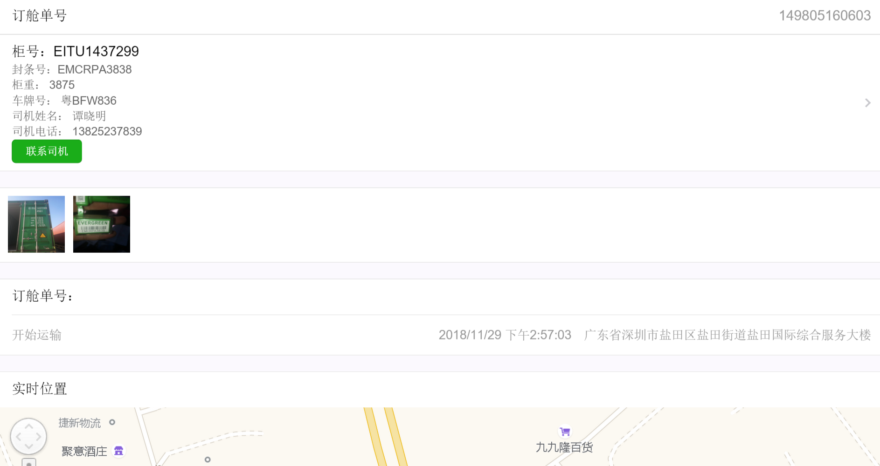Click the 九九隆百货 shopping cart icon
This screenshot has width=880, height=466.
pyautogui.click(x=565, y=432)
